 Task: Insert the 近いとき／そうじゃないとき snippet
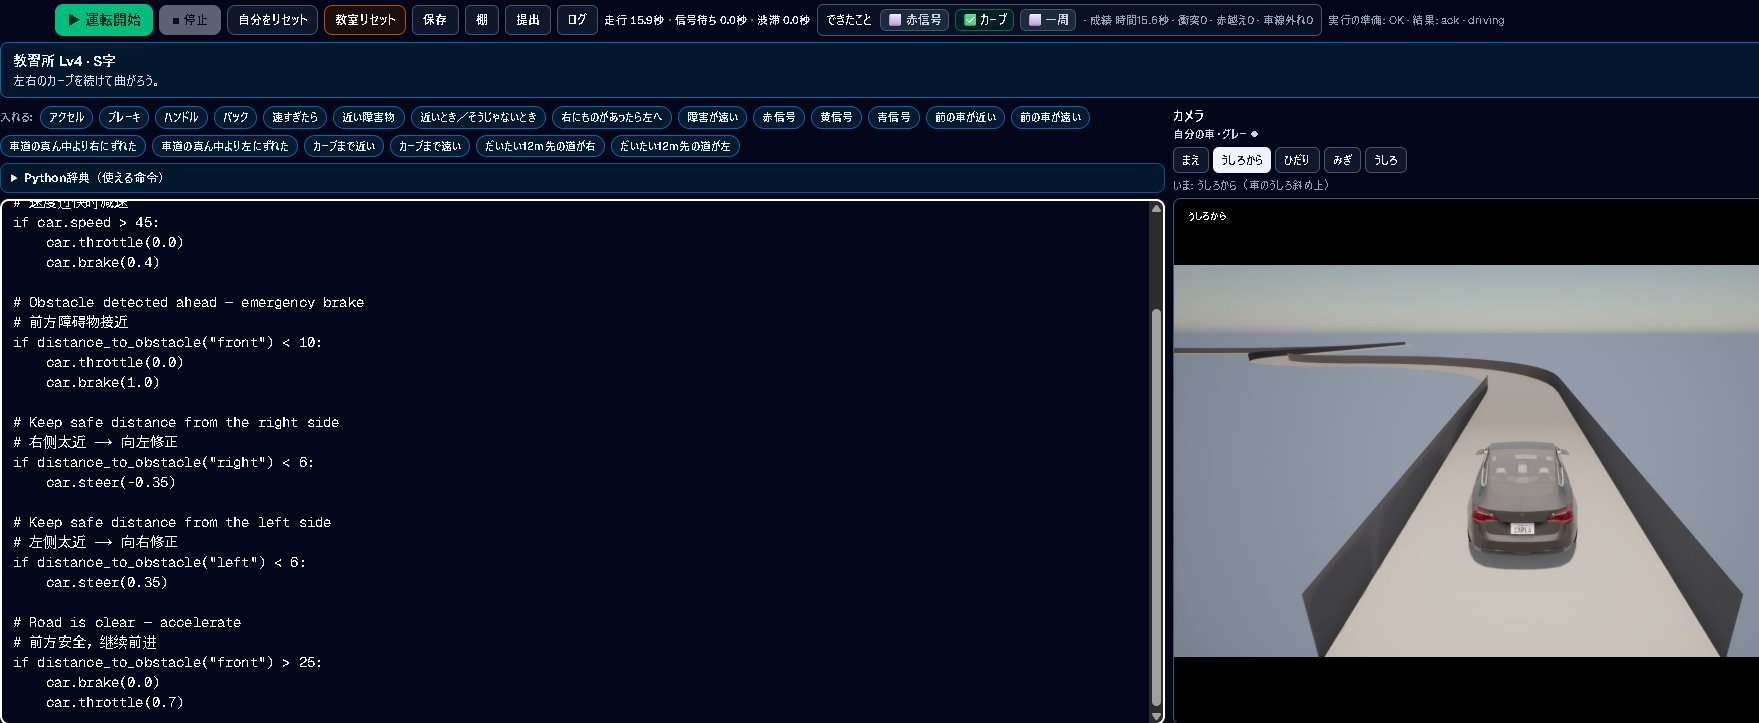point(478,117)
